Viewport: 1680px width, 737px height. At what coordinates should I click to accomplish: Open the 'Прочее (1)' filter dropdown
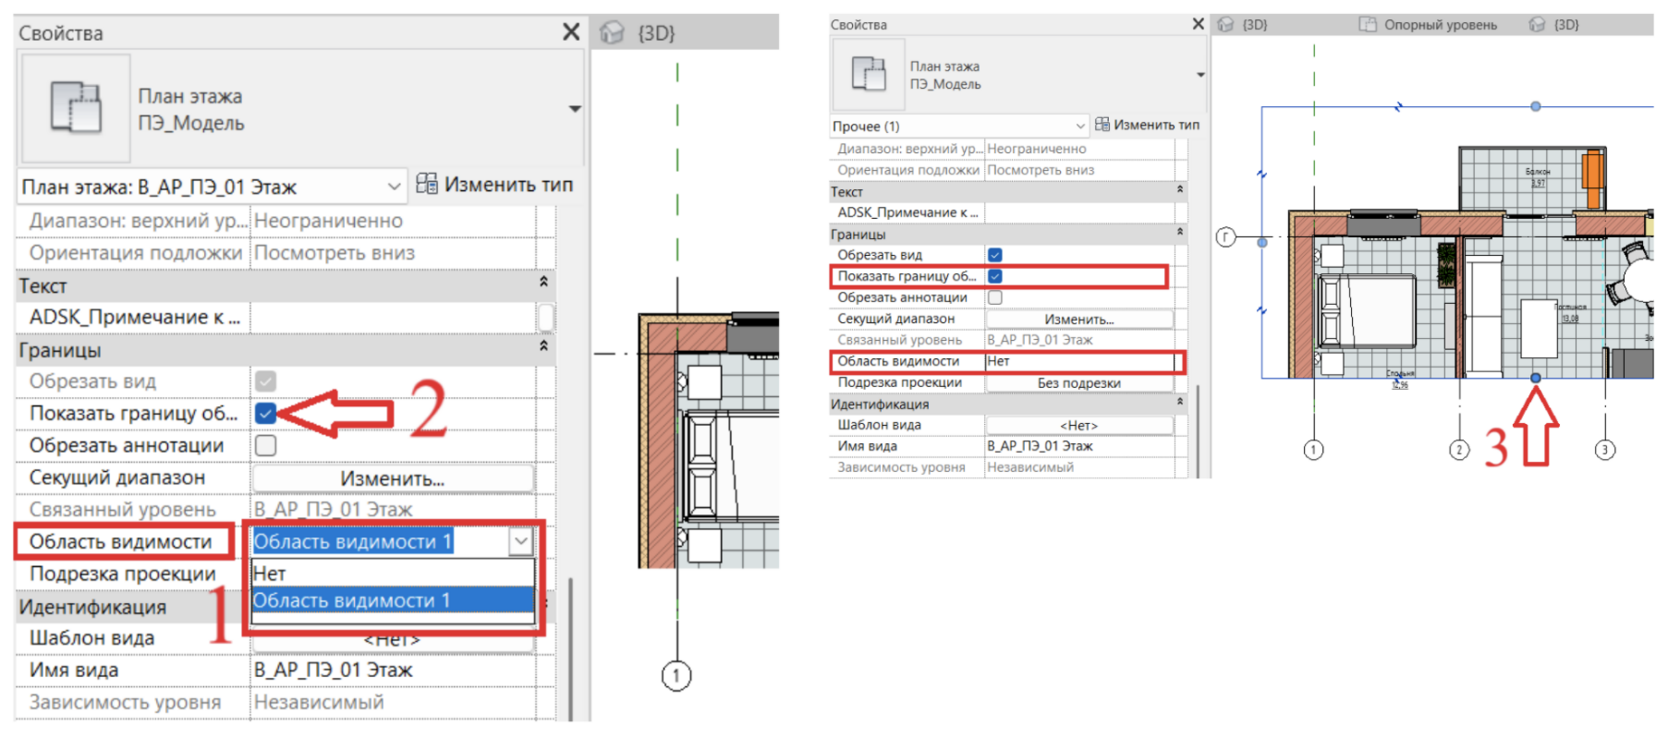pyautogui.click(x=959, y=126)
